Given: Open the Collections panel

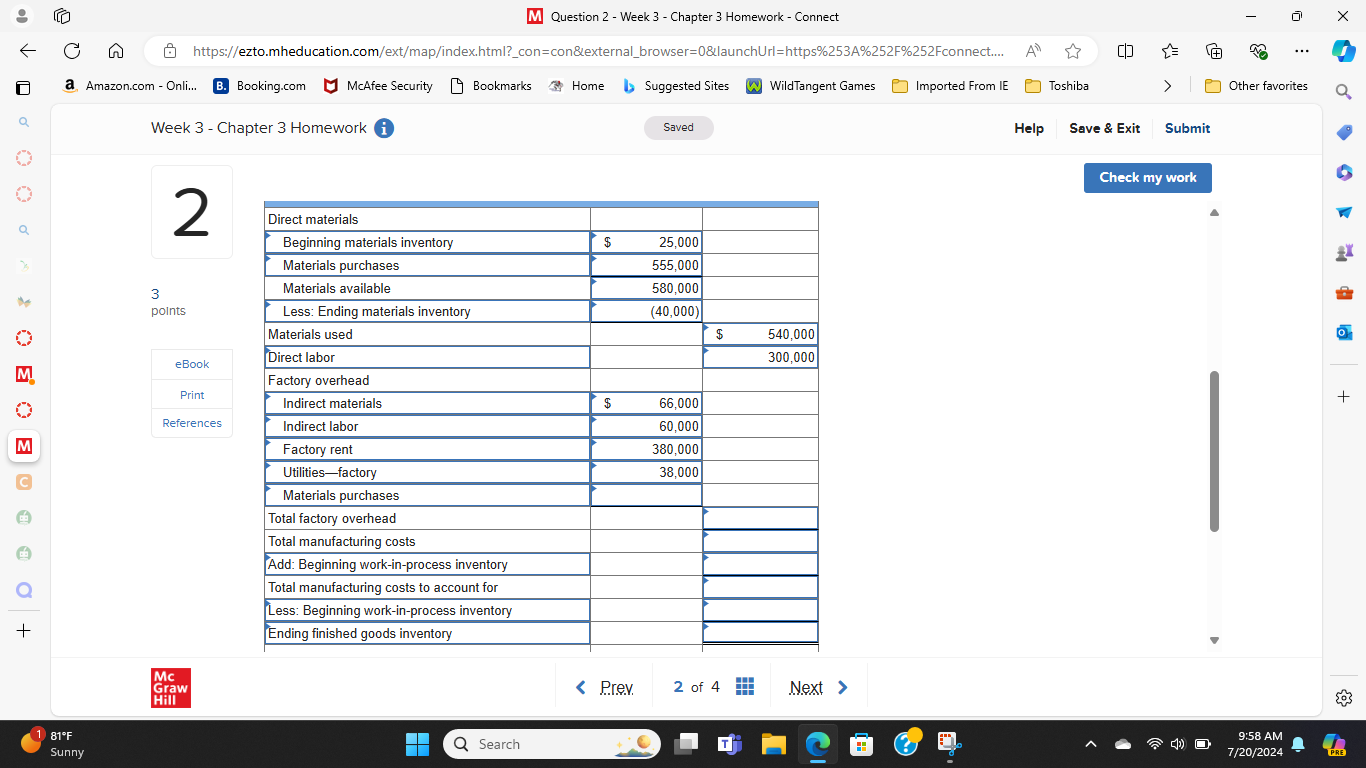Looking at the screenshot, I should pyautogui.click(x=1215, y=51).
